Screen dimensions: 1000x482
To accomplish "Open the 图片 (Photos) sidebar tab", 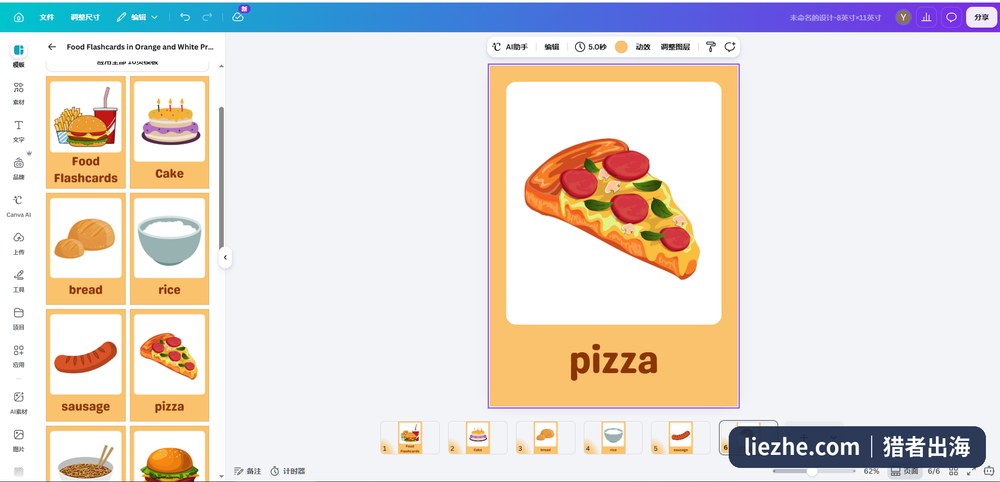I will 18,440.
